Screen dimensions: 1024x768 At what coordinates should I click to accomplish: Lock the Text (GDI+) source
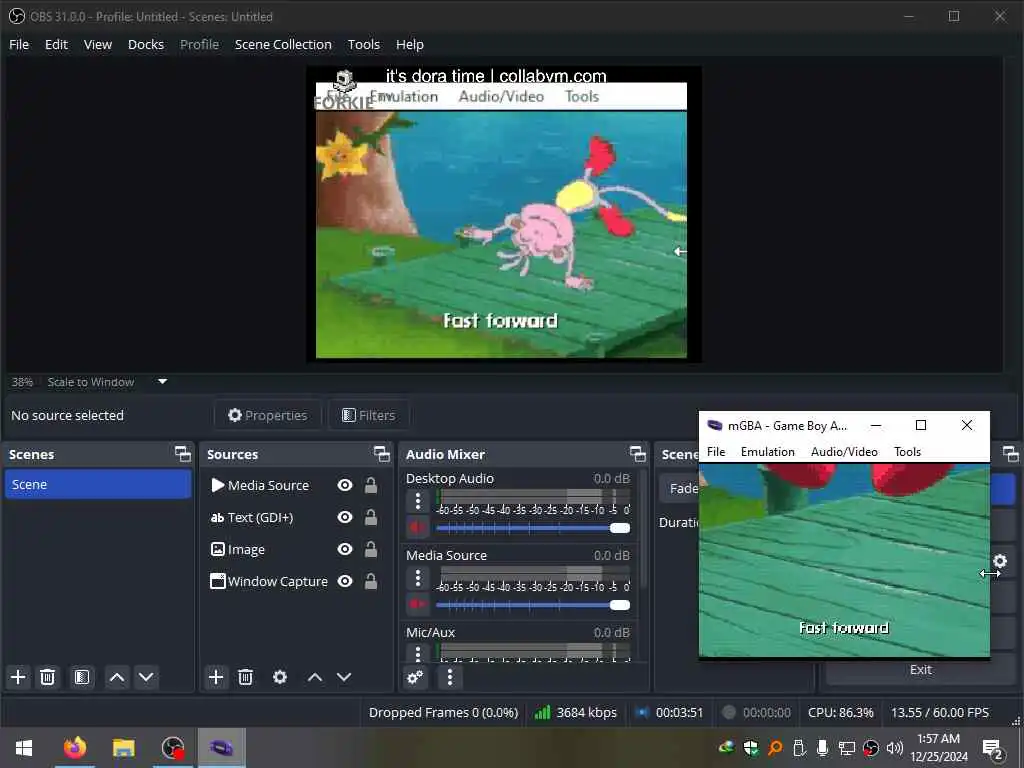coord(371,517)
